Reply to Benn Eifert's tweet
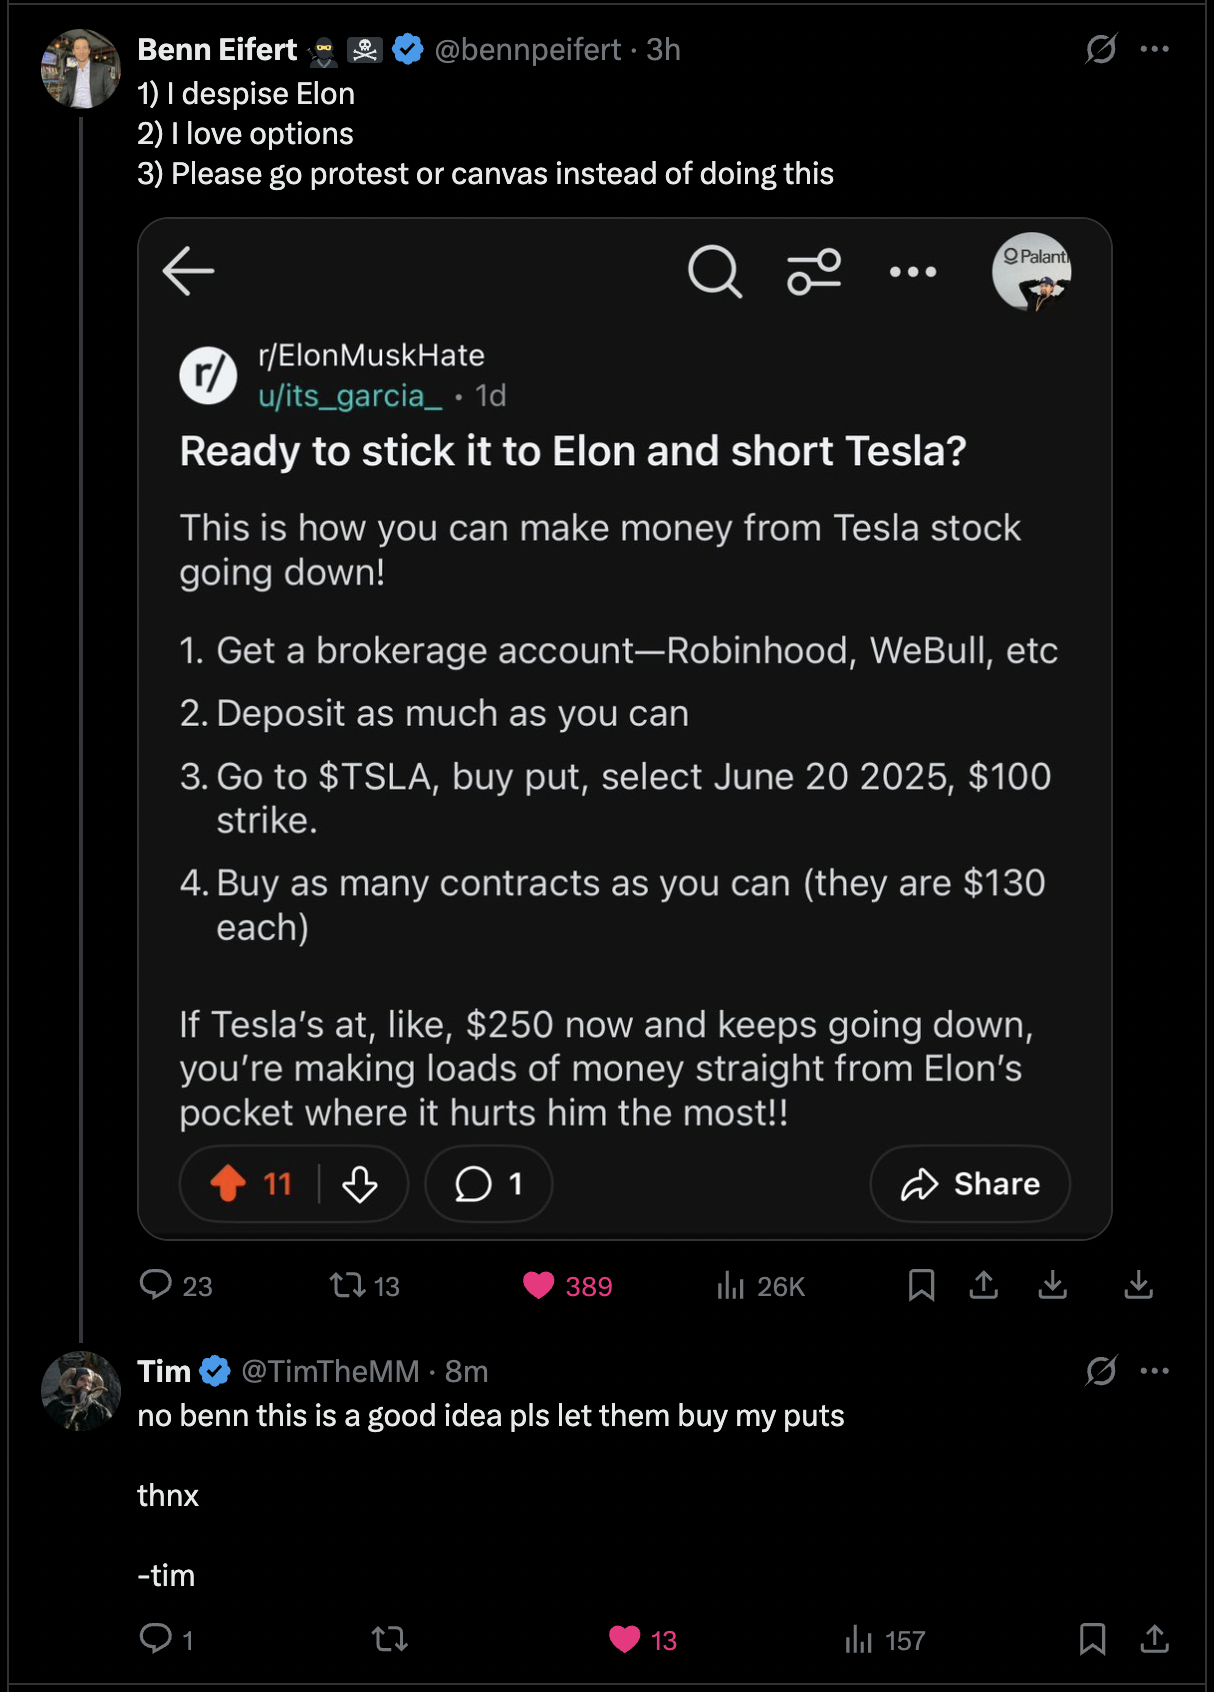This screenshot has width=1214, height=1692. (156, 1285)
